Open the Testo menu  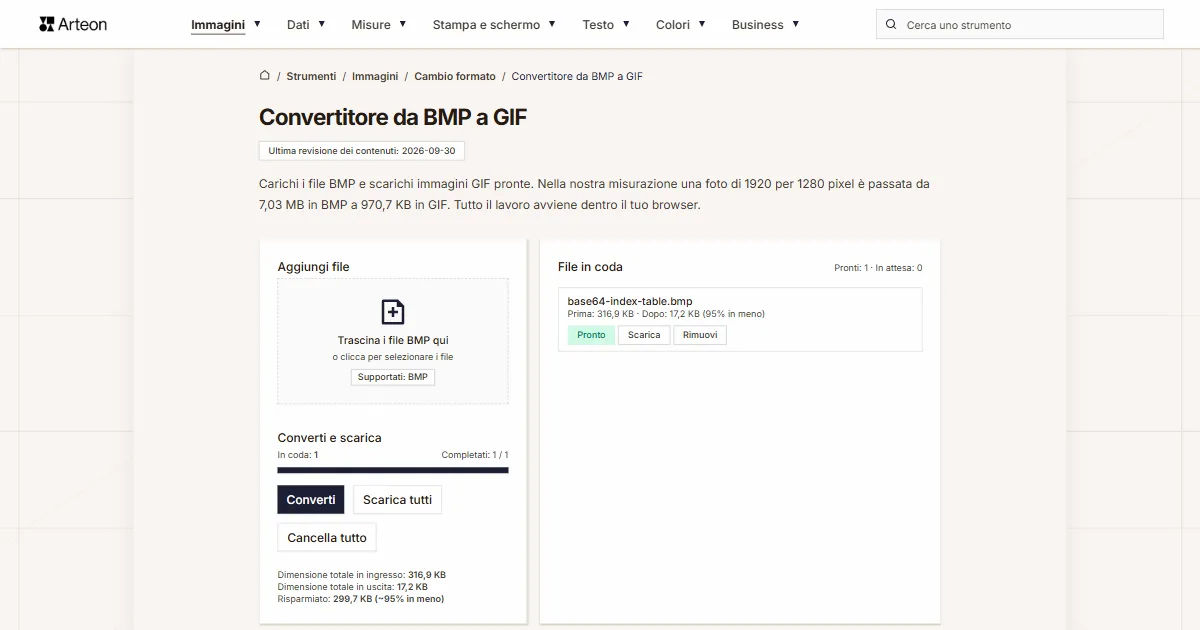(x=598, y=24)
